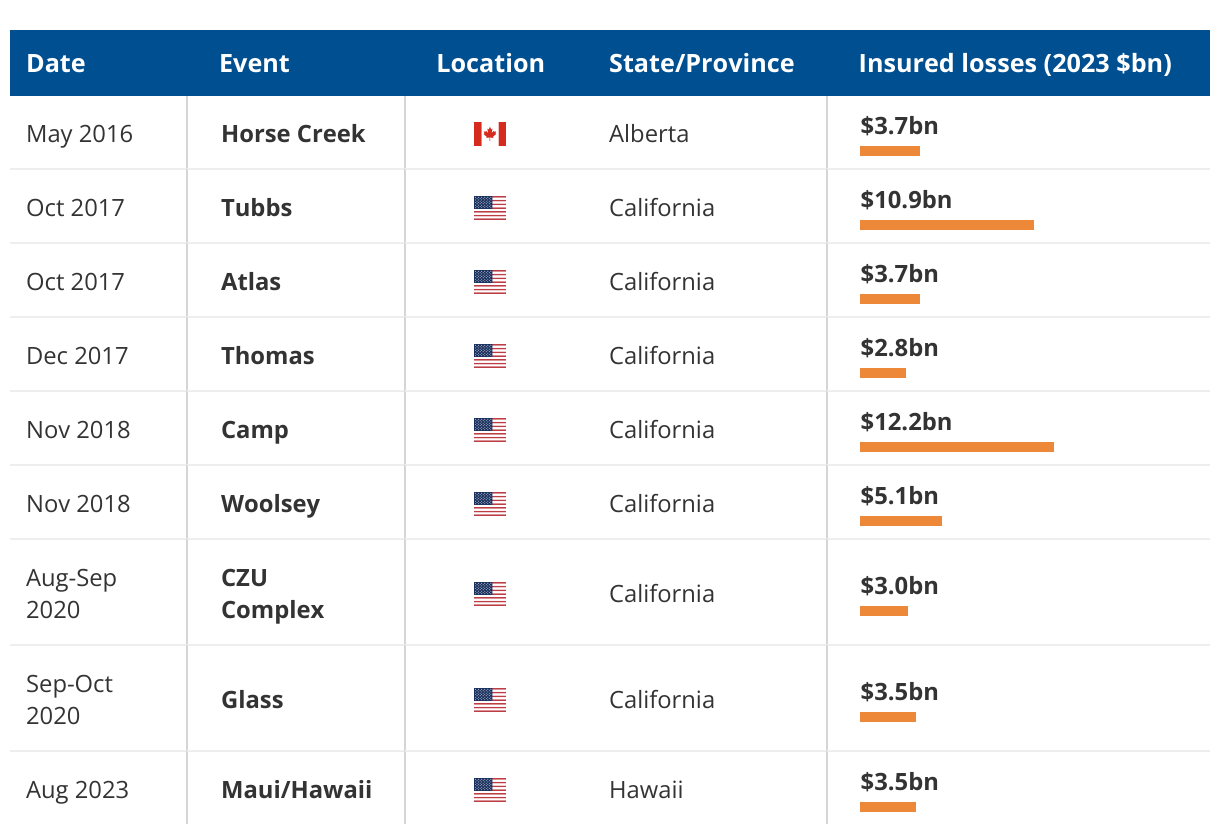Click the US flag for Maui/Hawaii

(490, 790)
